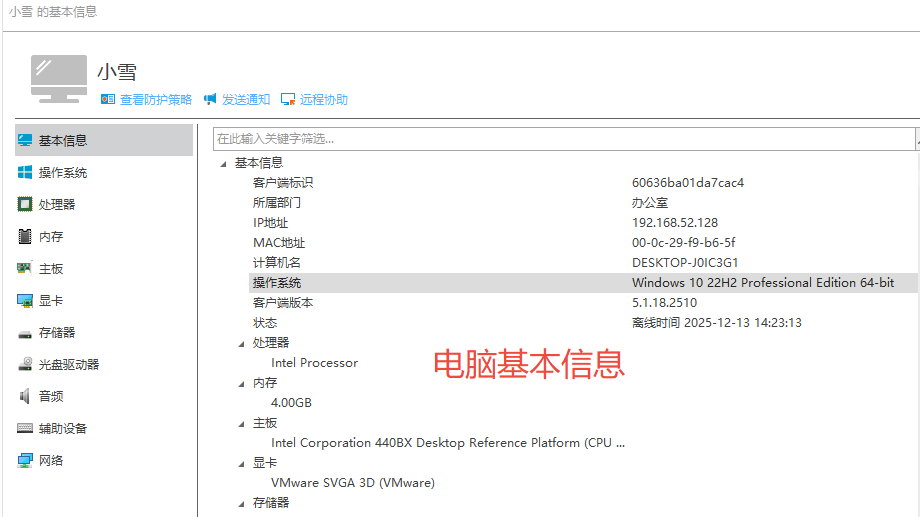The height and width of the screenshot is (517, 920).
Task: Select the MAC地址 row label
Action: point(279,242)
